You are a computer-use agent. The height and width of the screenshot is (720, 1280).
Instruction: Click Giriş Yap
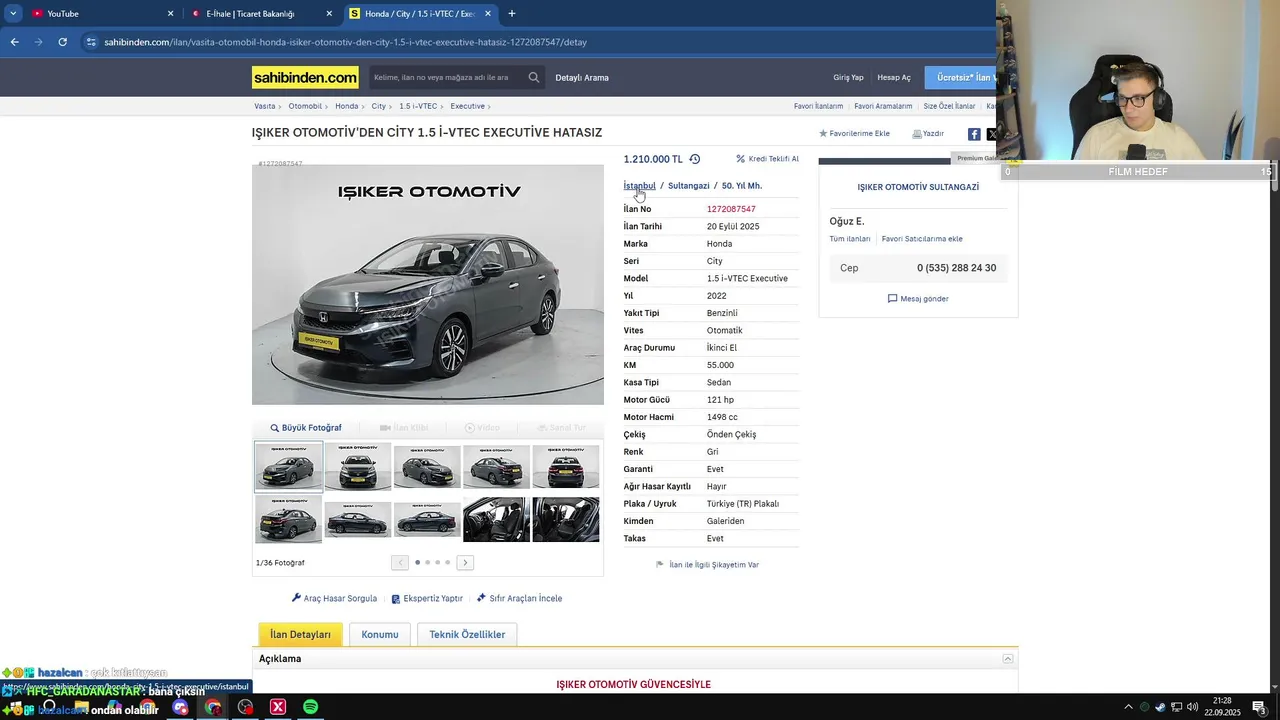click(x=848, y=77)
